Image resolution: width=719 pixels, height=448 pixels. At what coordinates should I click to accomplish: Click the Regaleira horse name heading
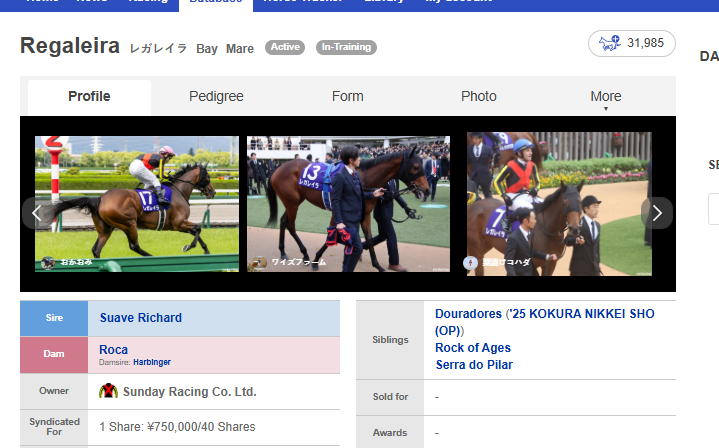pyautogui.click(x=70, y=46)
